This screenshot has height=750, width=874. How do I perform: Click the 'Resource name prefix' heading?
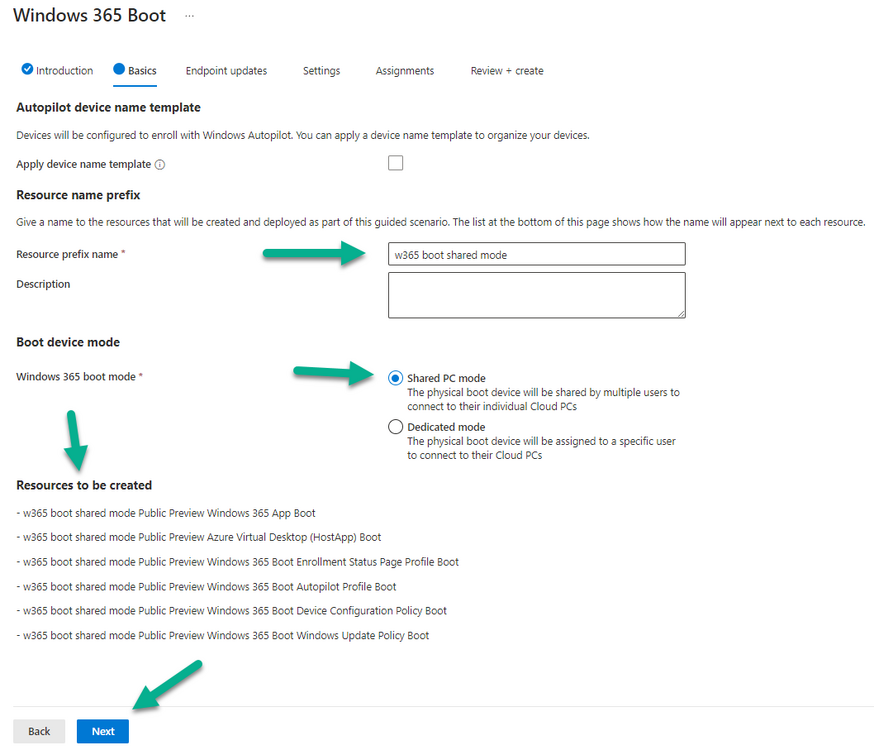(78, 194)
